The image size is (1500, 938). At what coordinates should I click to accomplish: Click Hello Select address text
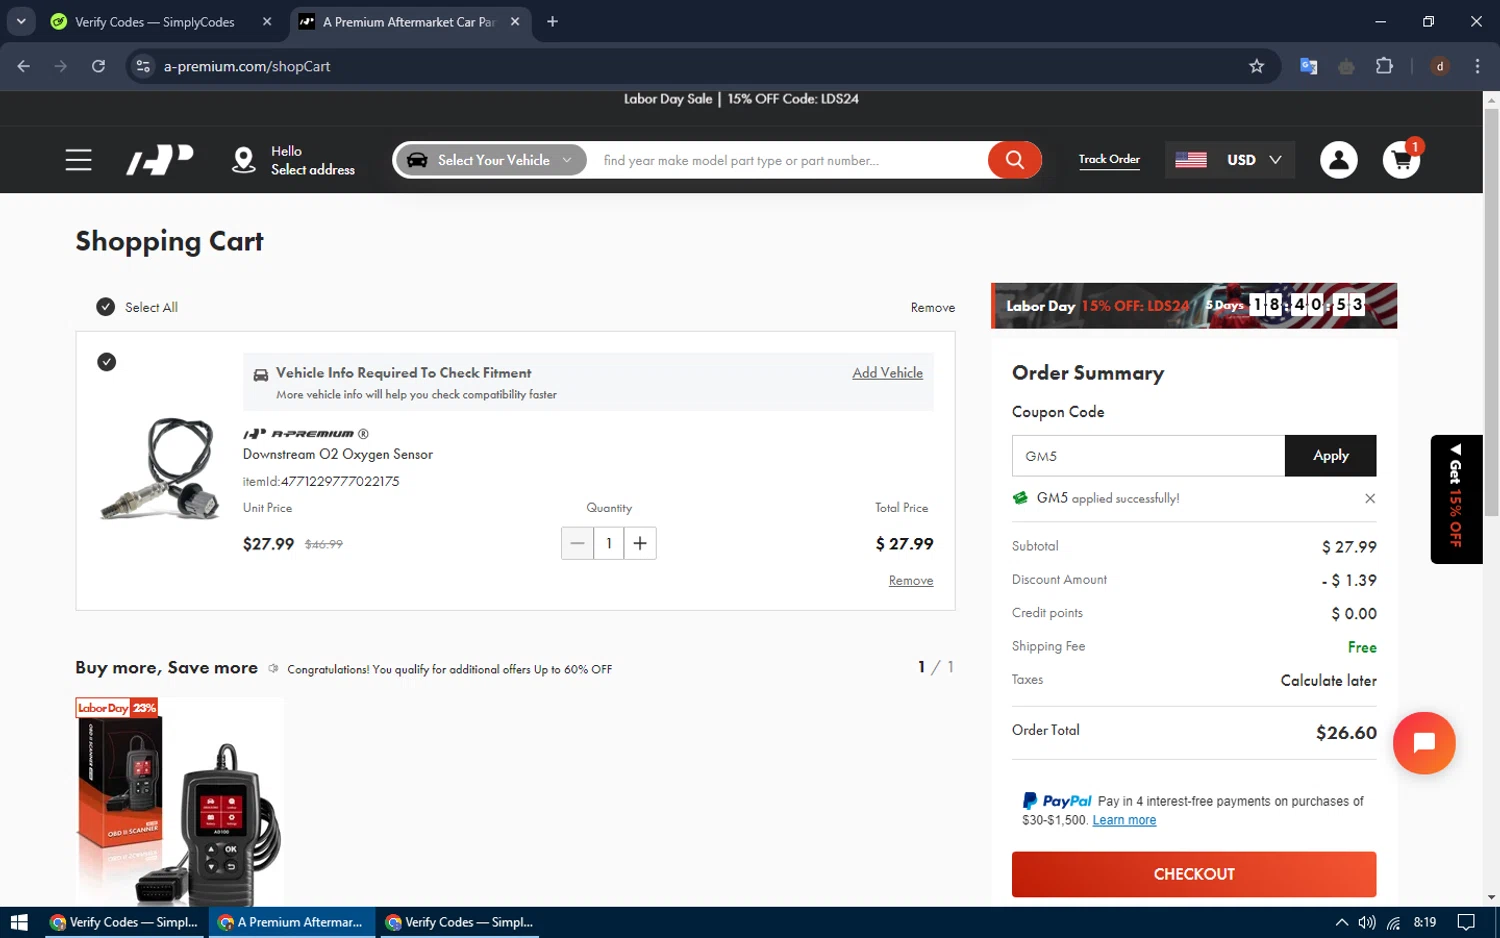(312, 160)
